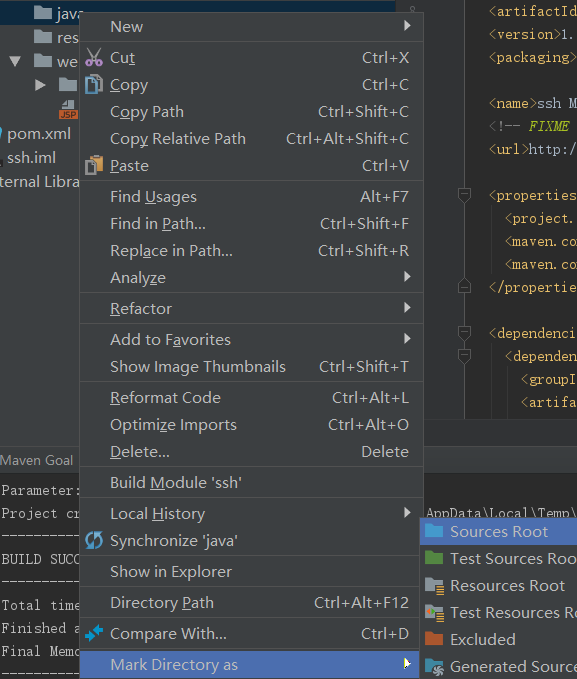Select pom.xml file in project tree
The height and width of the screenshot is (679, 577).
[39, 134]
